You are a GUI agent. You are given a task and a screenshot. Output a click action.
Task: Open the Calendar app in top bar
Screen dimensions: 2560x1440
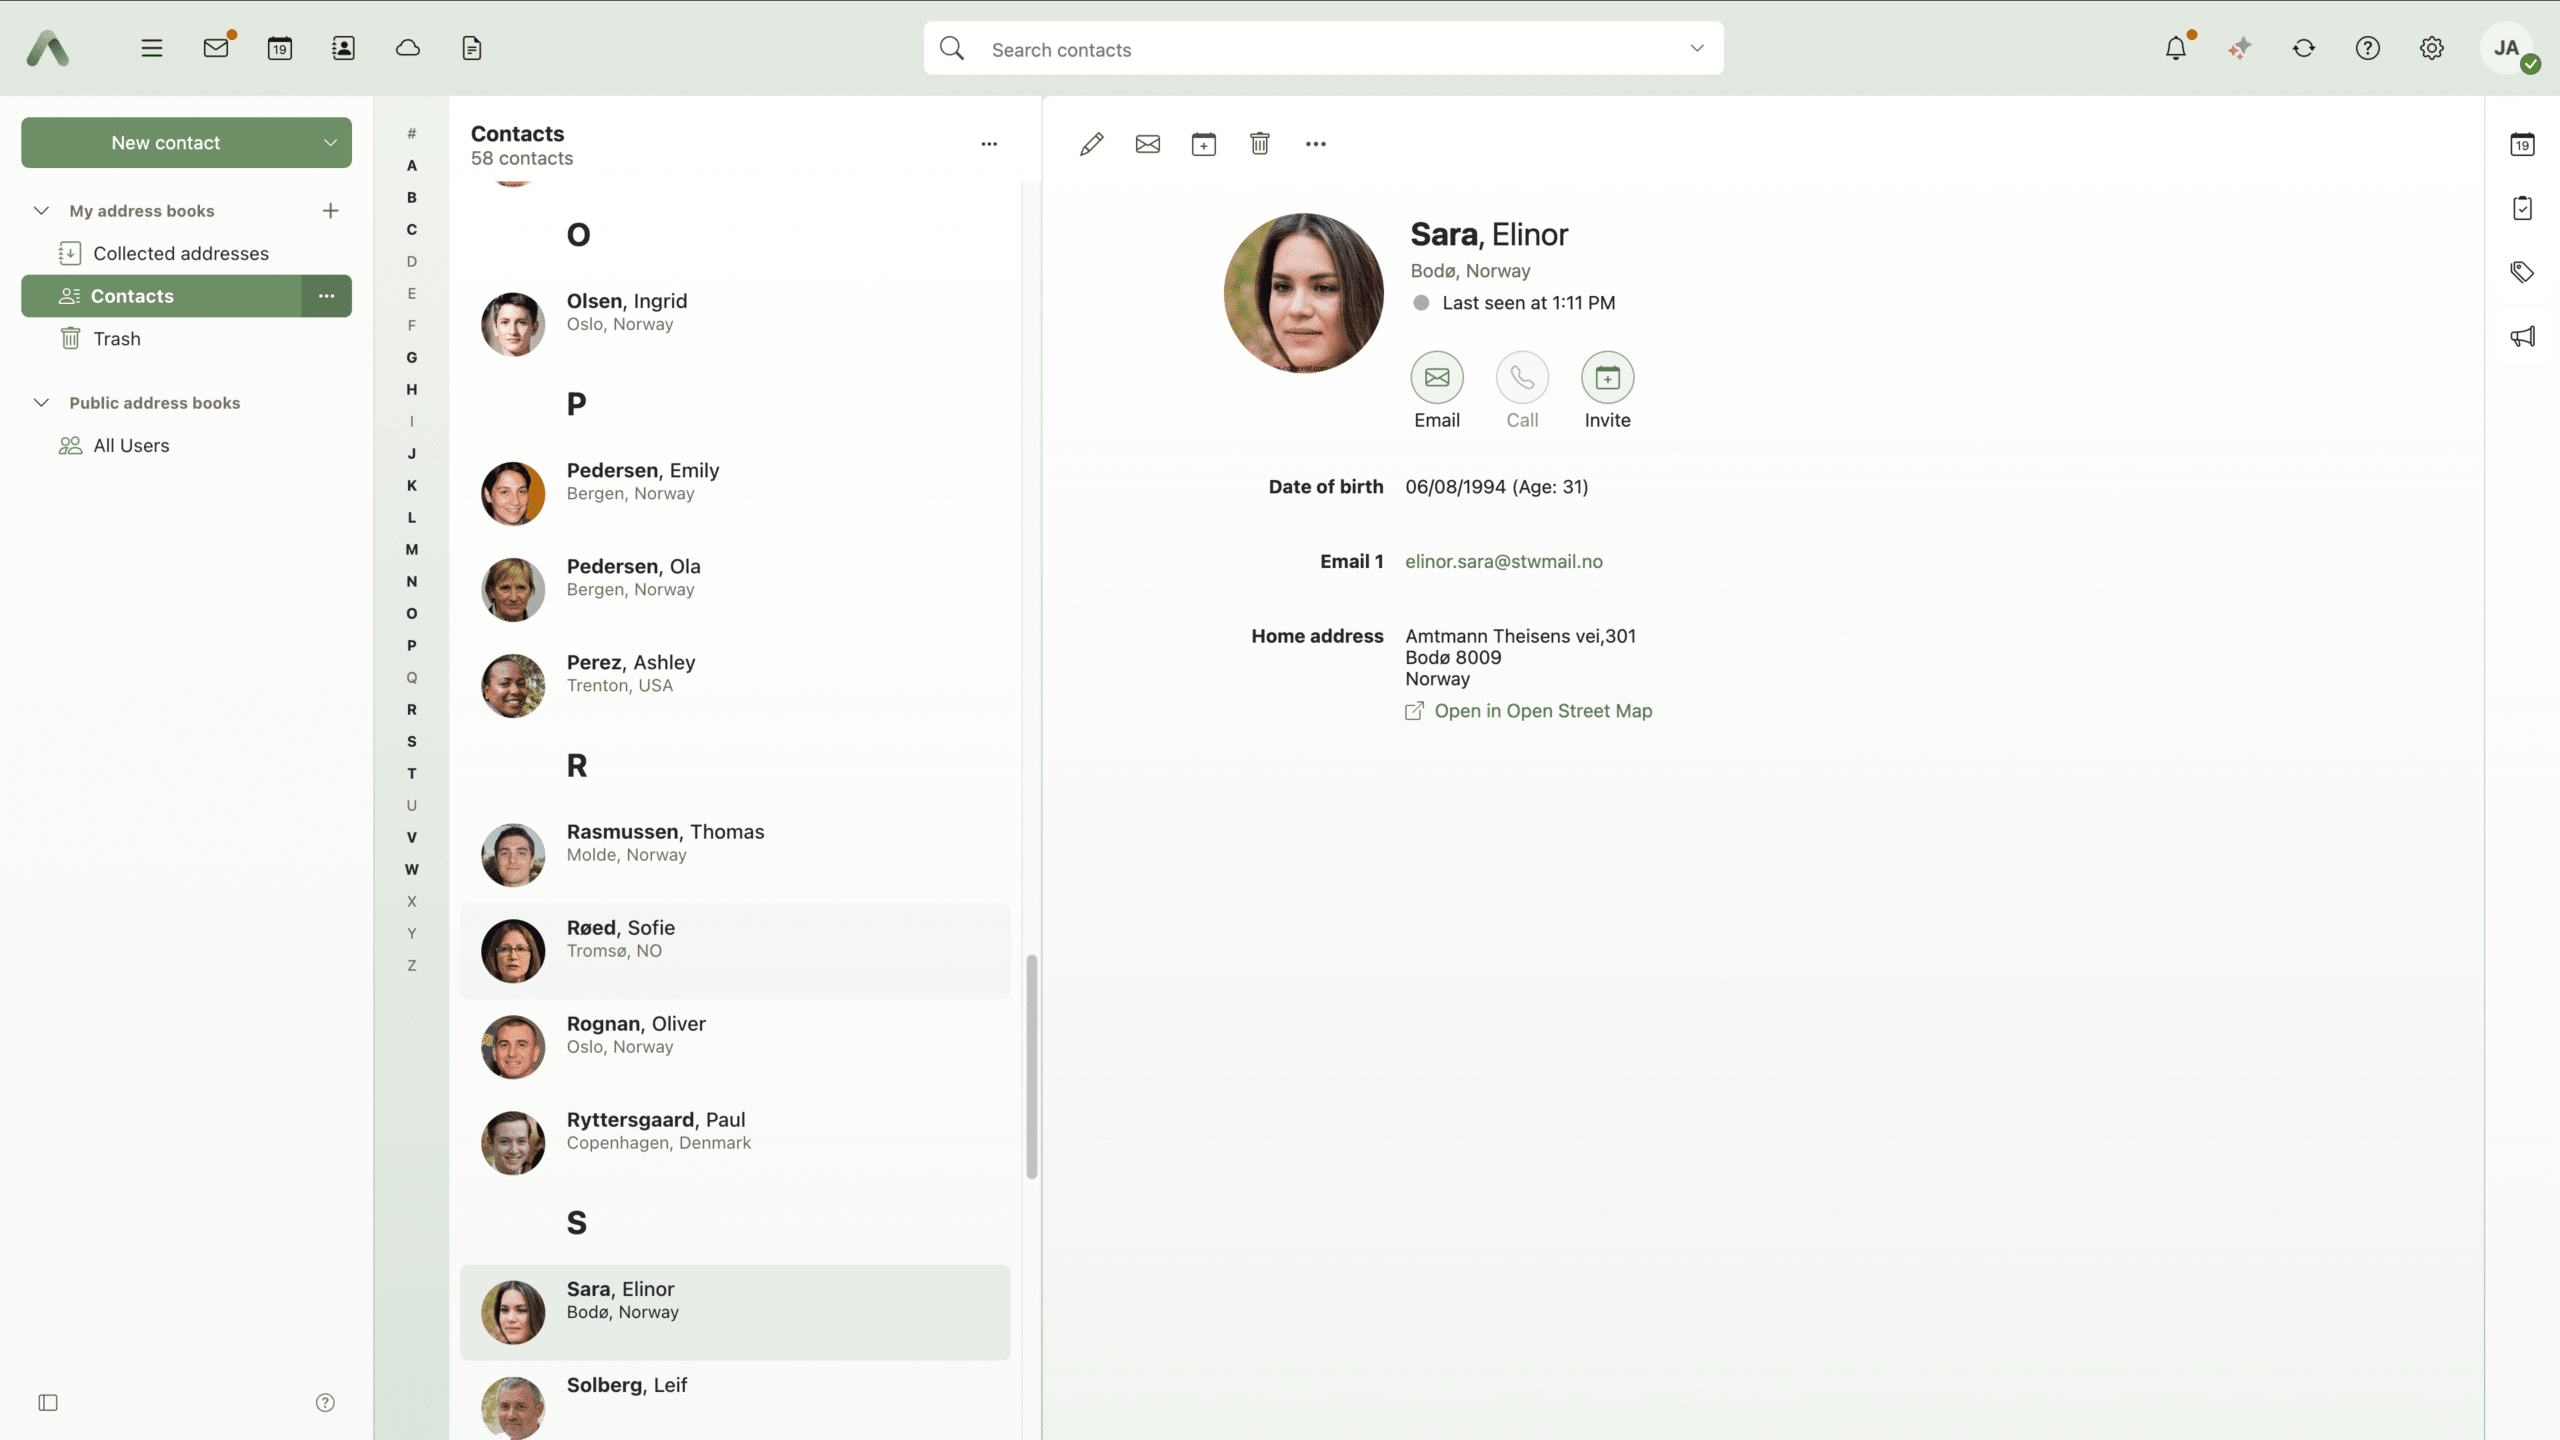pos(280,48)
